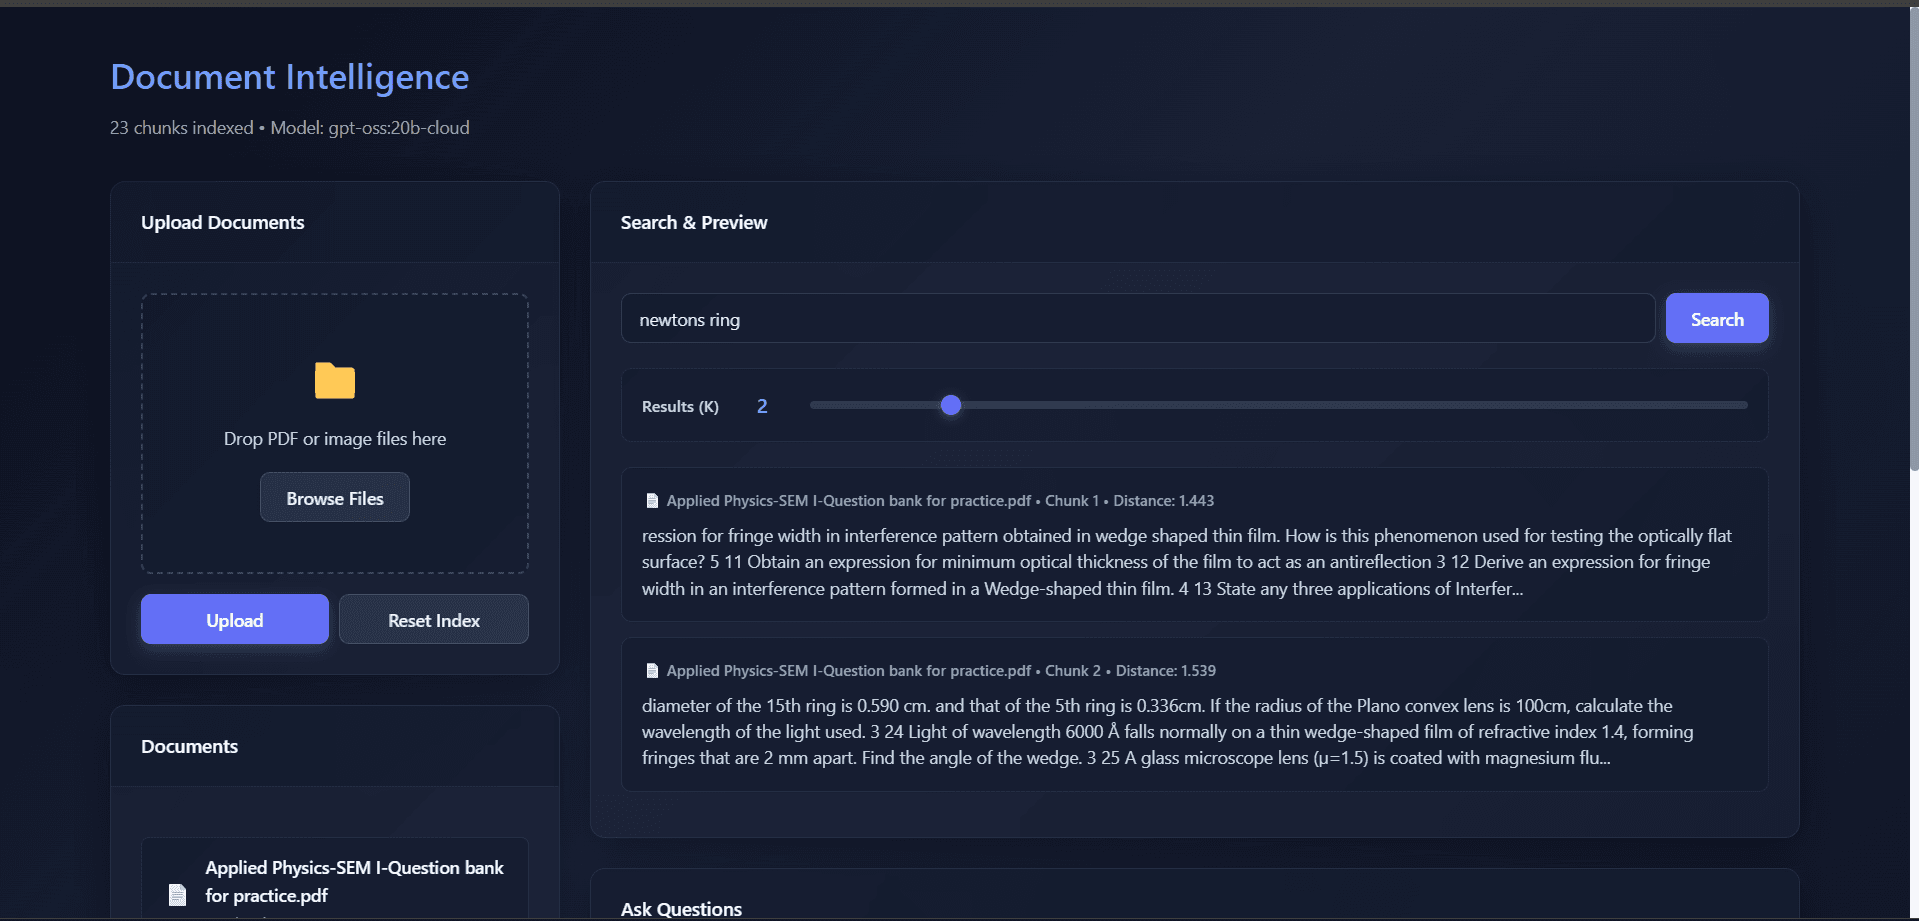Click the Upload button
The width and height of the screenshot is (1919, 921).
235,620
